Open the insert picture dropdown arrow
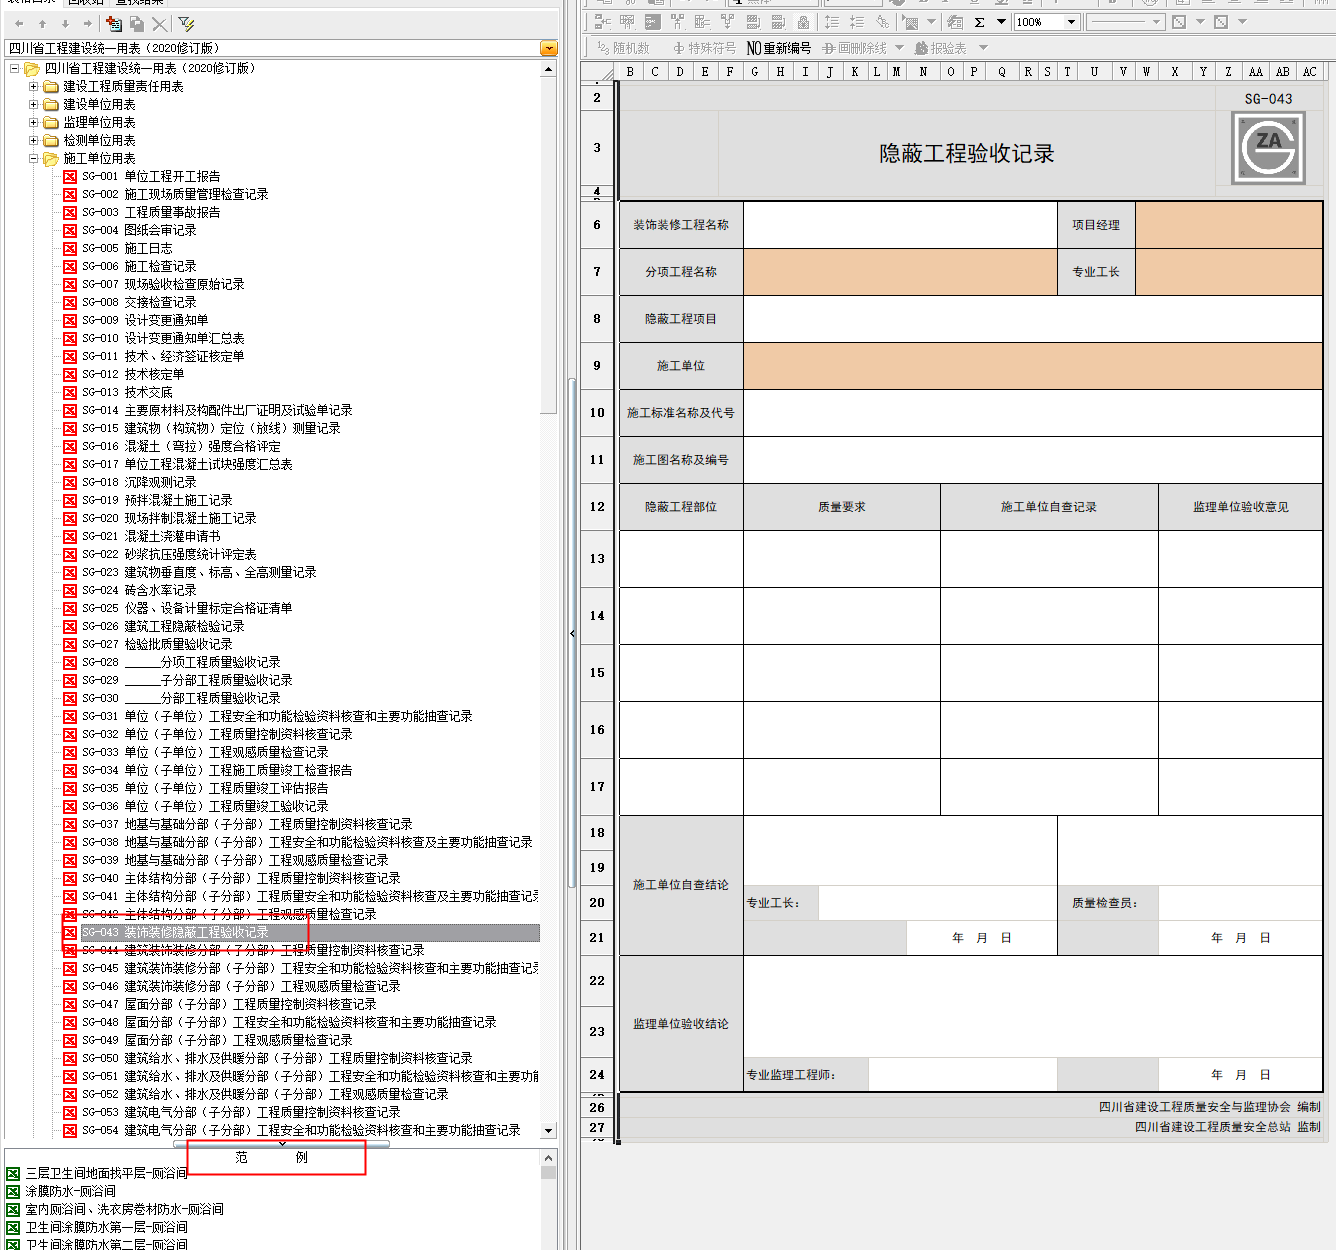The image size is (1336, 1250). point(932,21)
